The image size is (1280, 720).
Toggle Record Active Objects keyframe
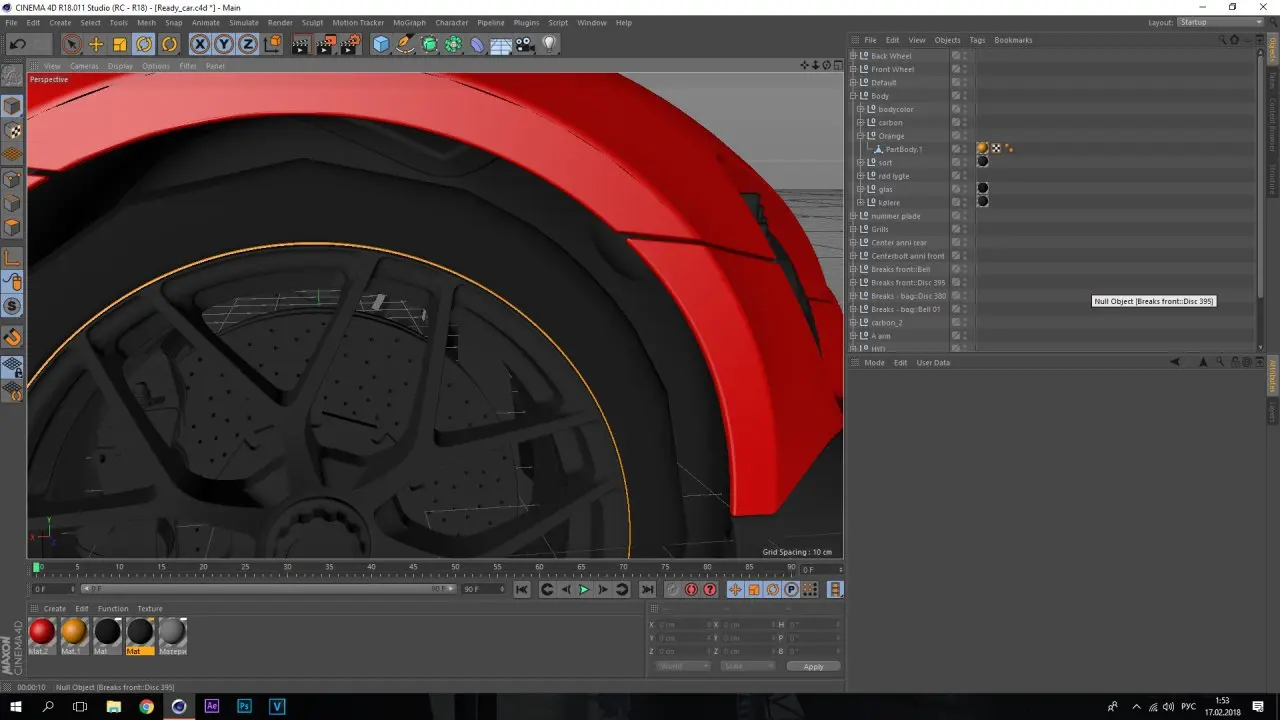coord(673,590)
